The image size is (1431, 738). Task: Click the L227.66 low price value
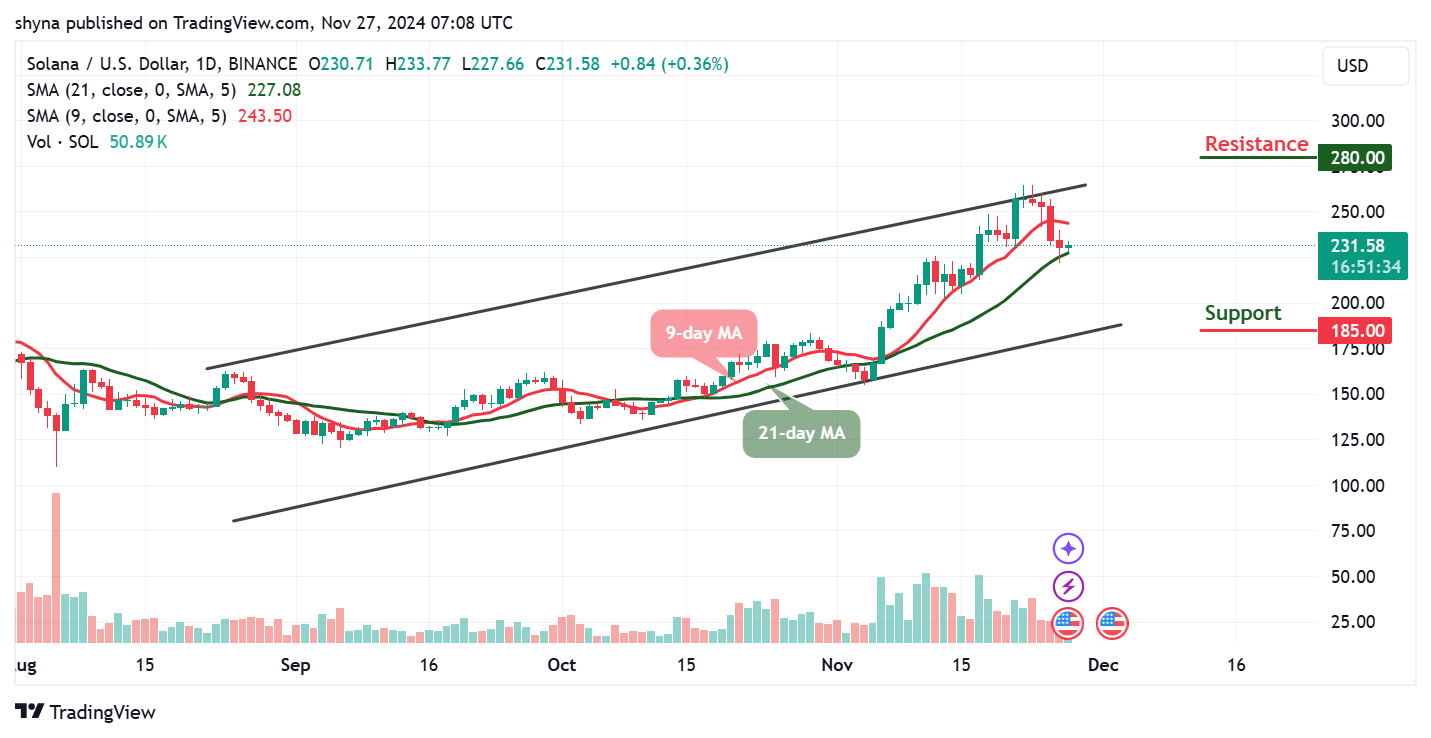pos(493,64)
